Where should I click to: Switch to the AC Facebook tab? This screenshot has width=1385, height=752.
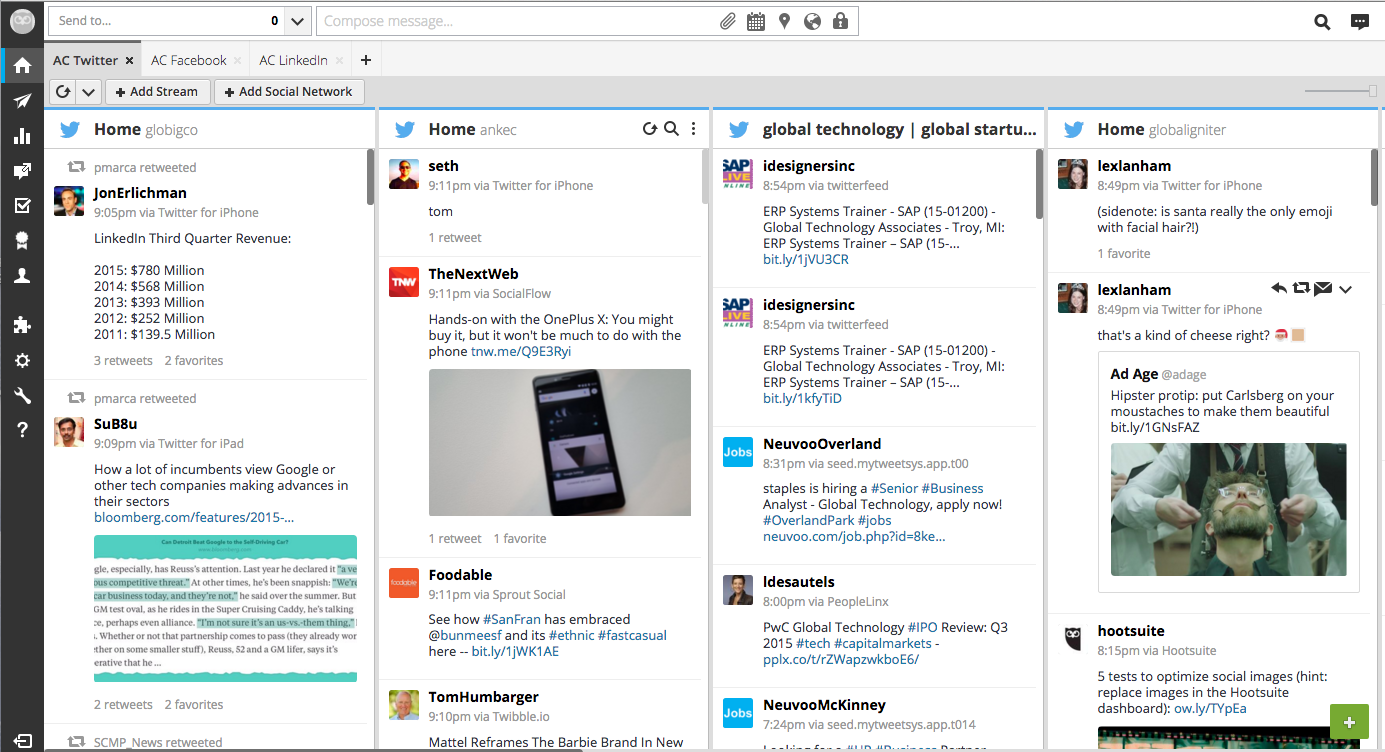(x=189, y=60)
